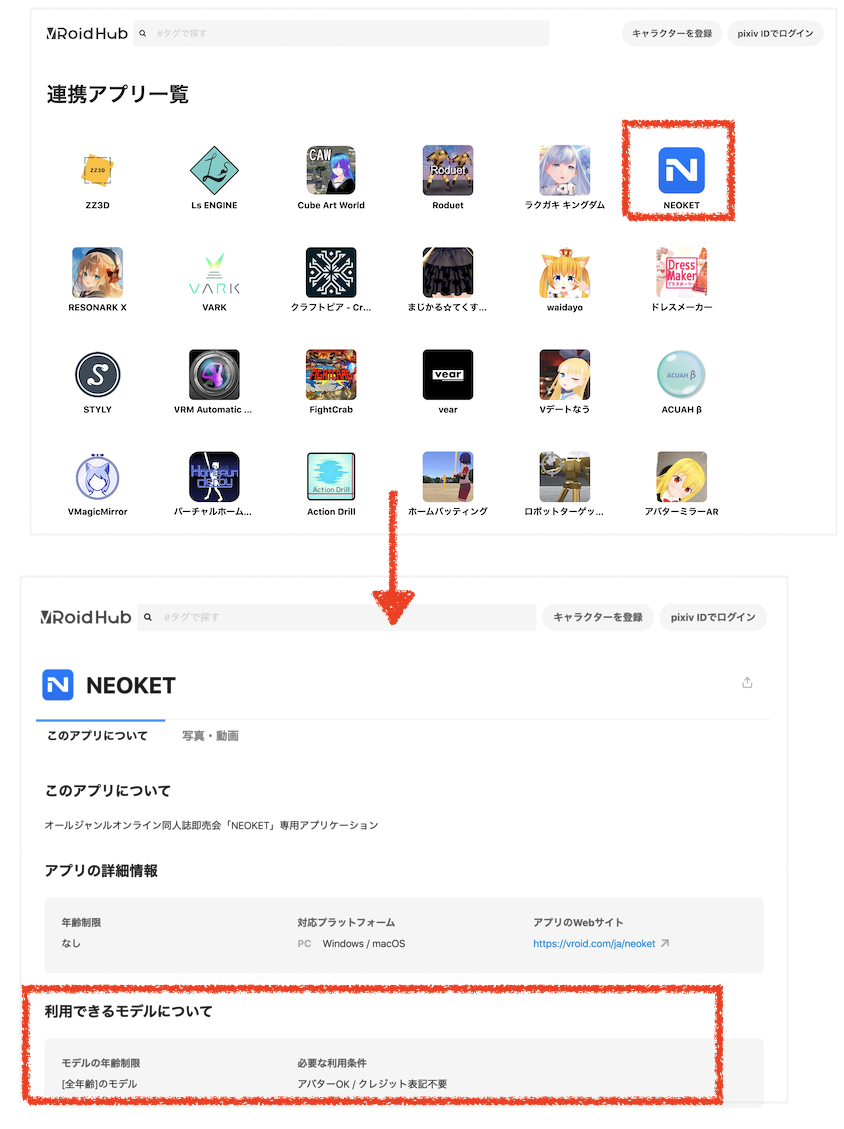This screenshot has height=1129, width=844.
Task: Open the STYLY app icon
Action: [97, 374]
